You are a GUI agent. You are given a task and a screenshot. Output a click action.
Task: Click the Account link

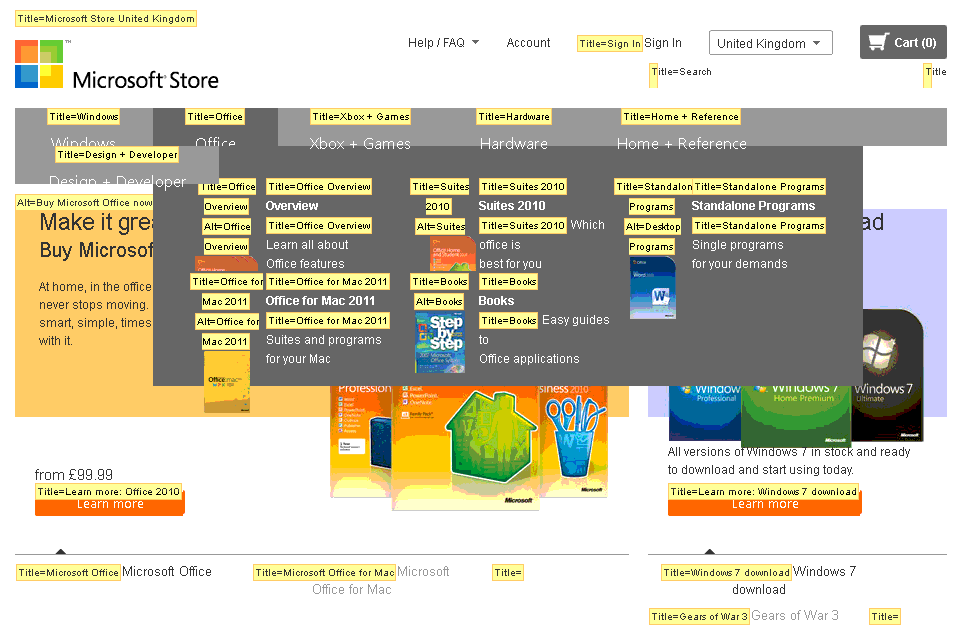[528, 43]
